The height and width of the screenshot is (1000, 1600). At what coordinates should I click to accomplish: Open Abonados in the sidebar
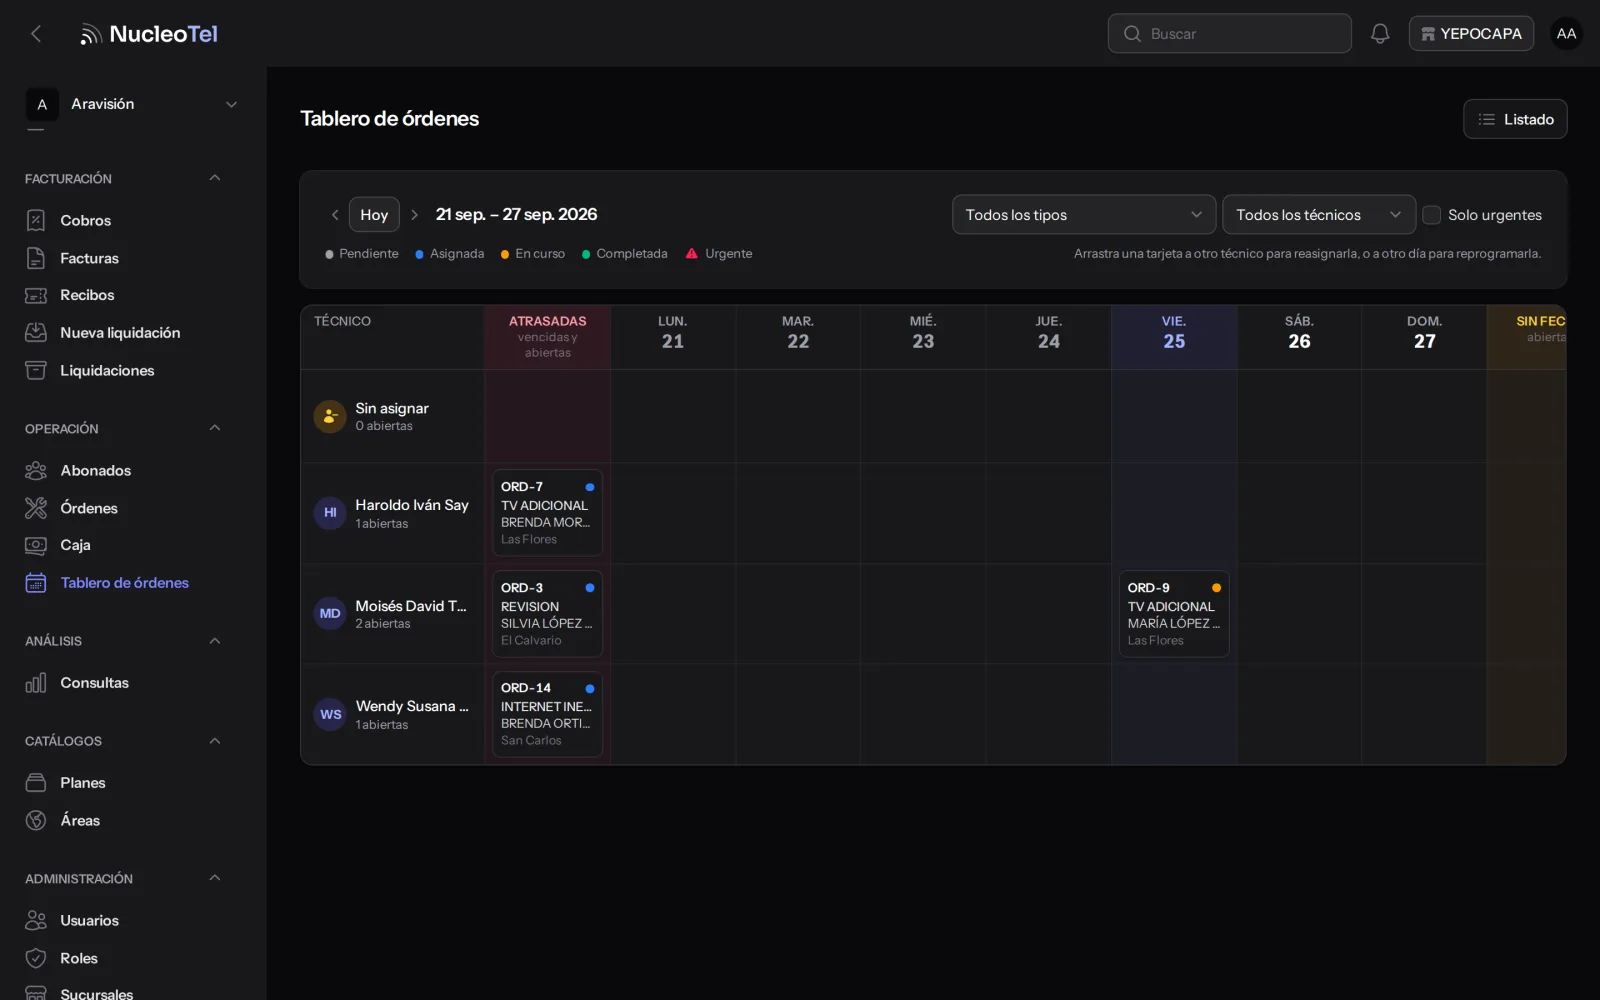point(95,470)
